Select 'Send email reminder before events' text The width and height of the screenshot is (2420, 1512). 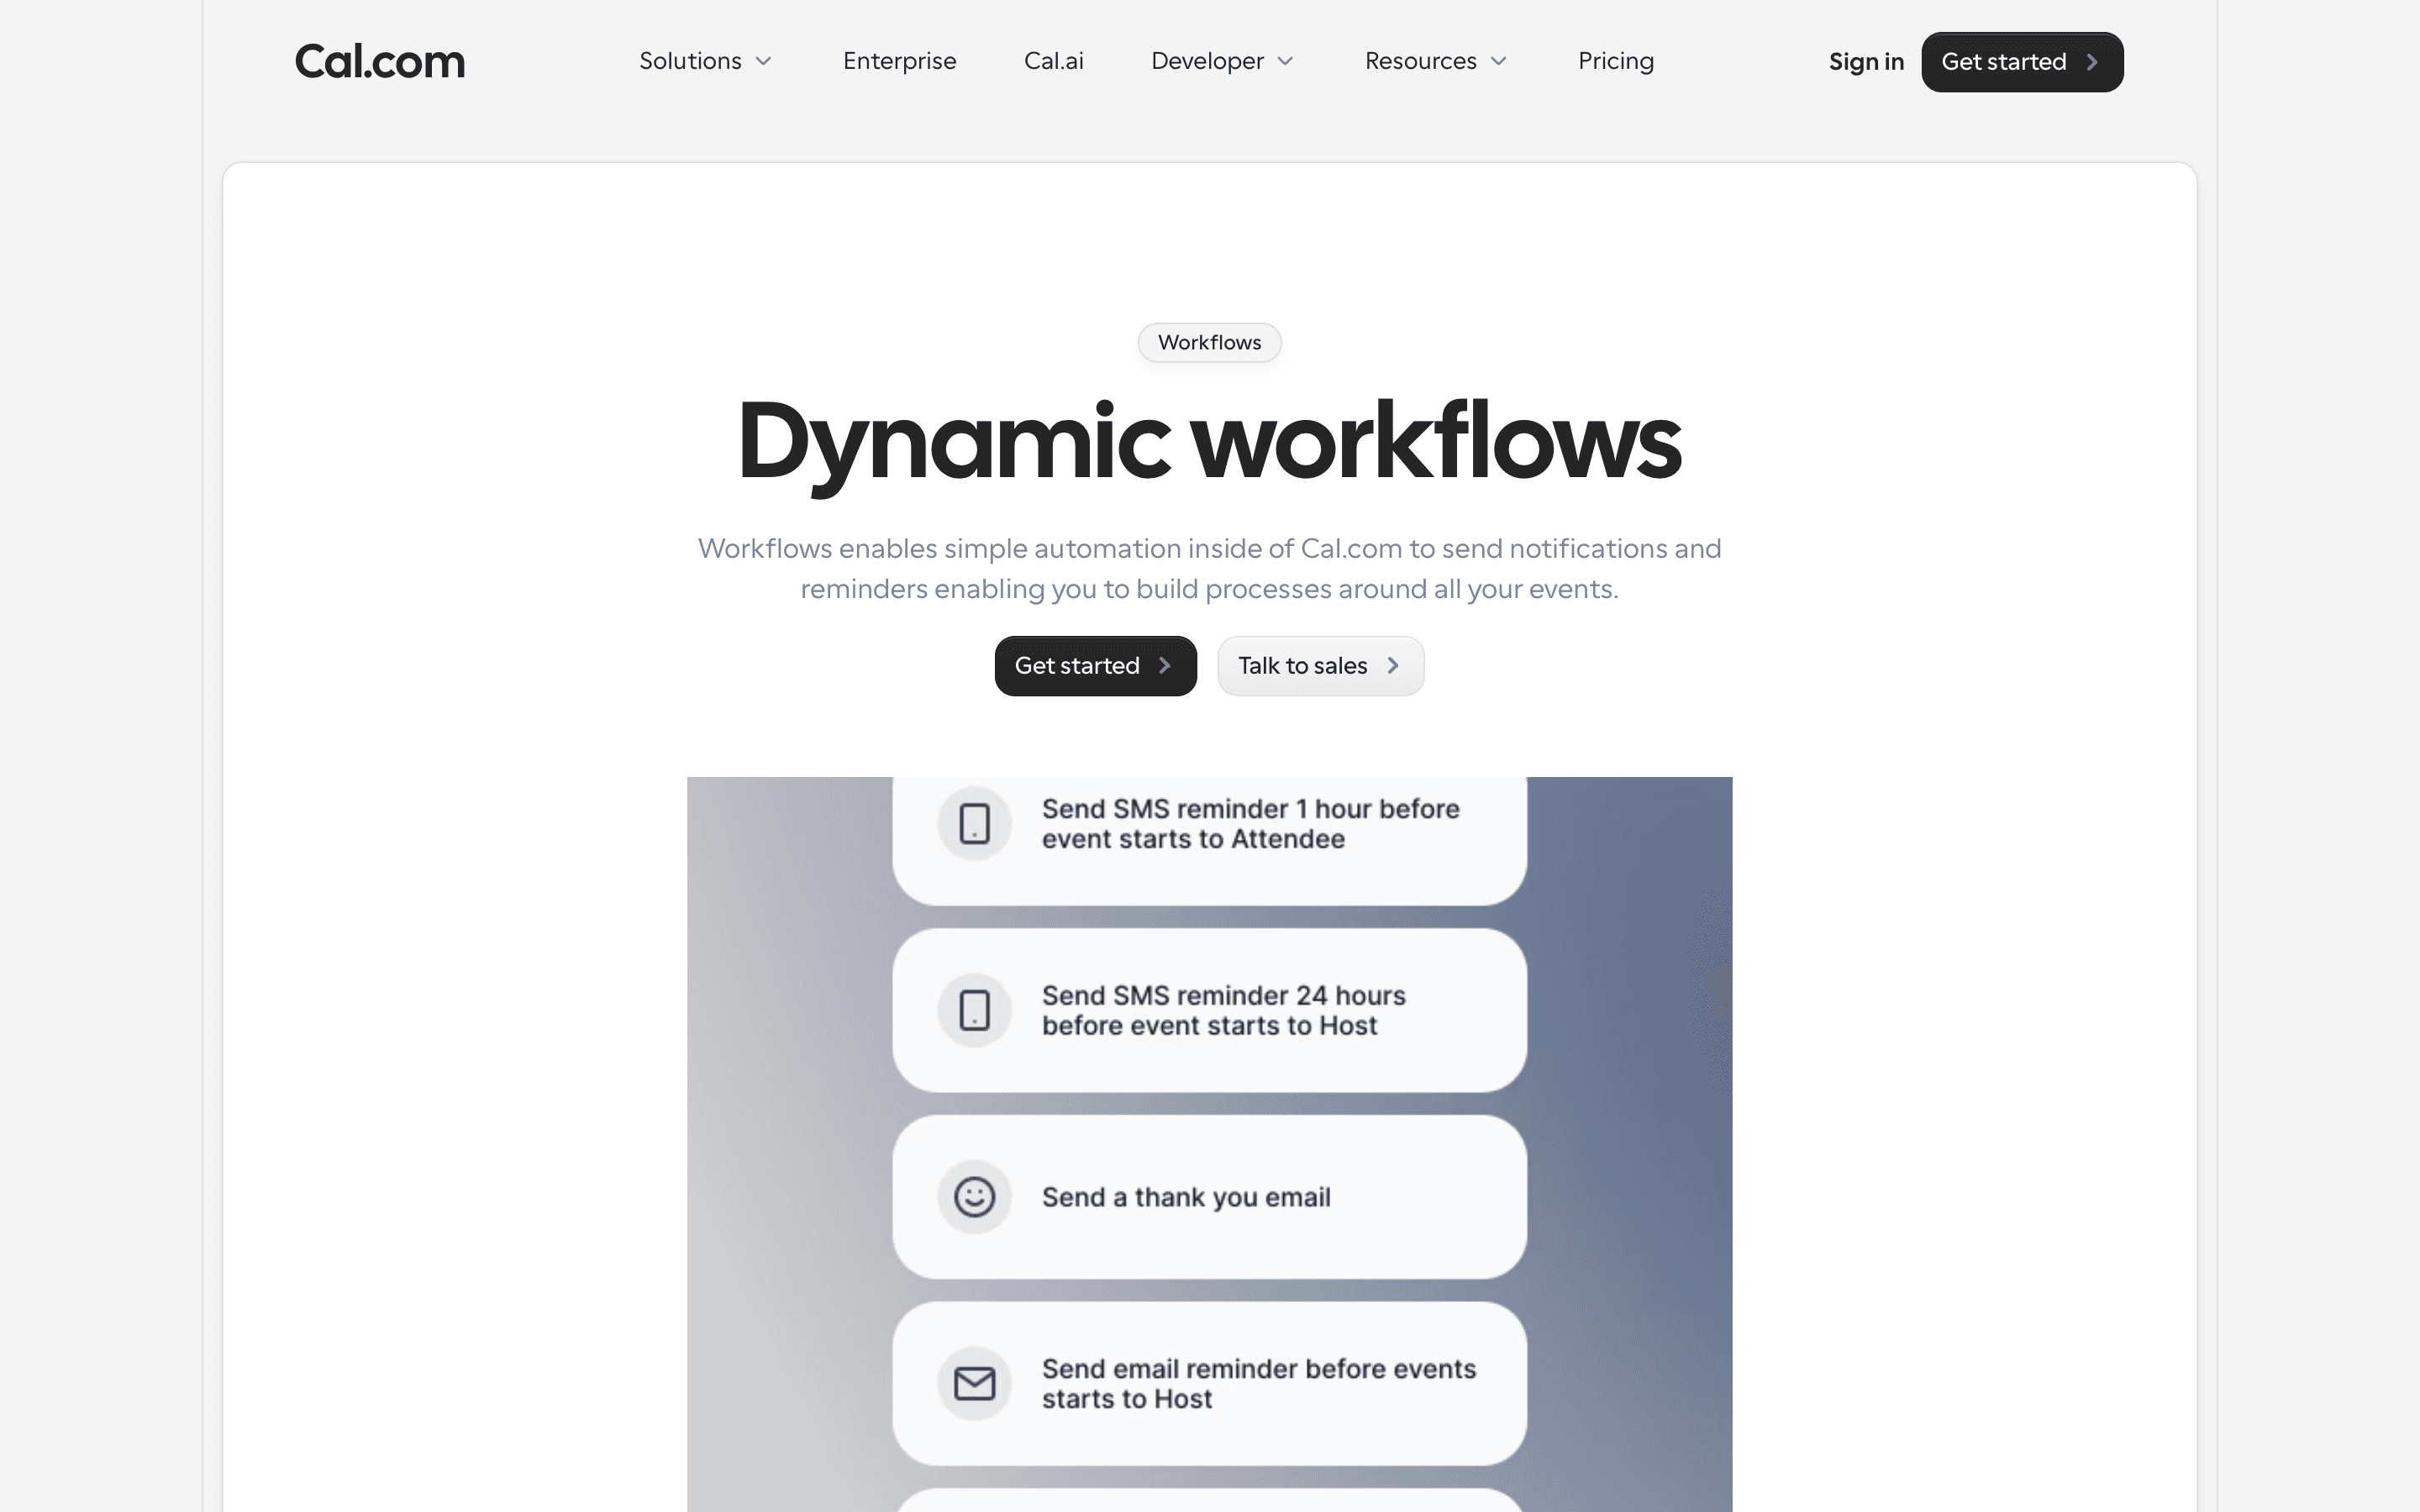coord(1259,1369)
